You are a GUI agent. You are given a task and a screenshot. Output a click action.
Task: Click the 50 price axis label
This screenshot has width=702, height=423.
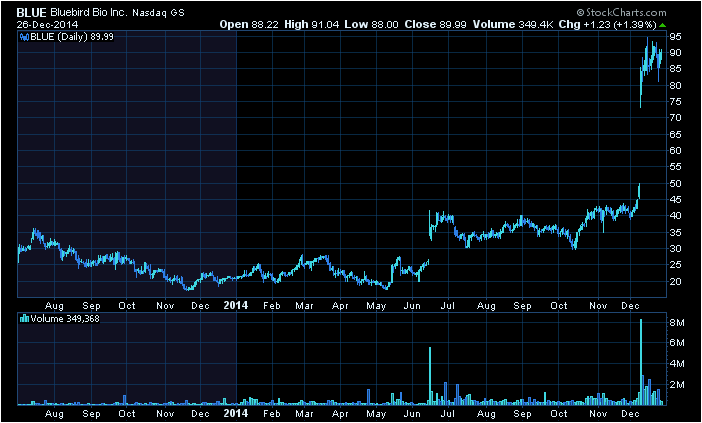point(676,184)
